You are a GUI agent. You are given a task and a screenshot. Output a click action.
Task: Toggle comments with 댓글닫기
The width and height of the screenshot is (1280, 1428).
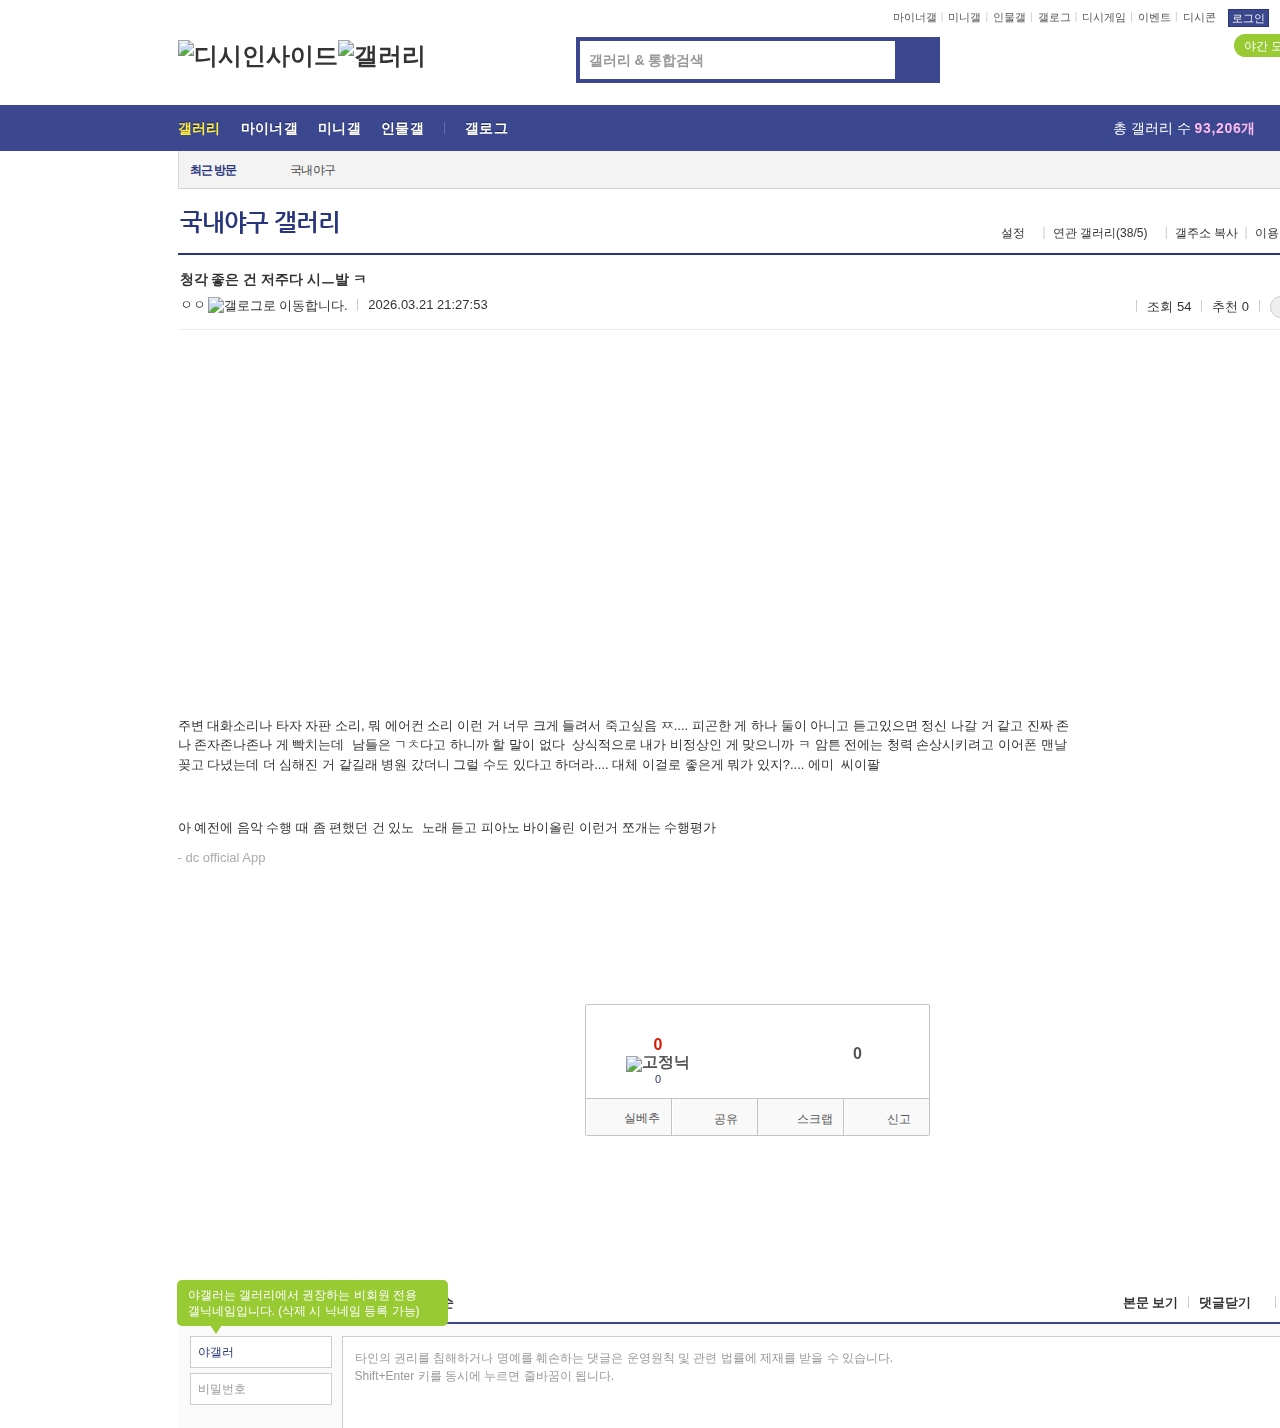coord(1224,1303)
